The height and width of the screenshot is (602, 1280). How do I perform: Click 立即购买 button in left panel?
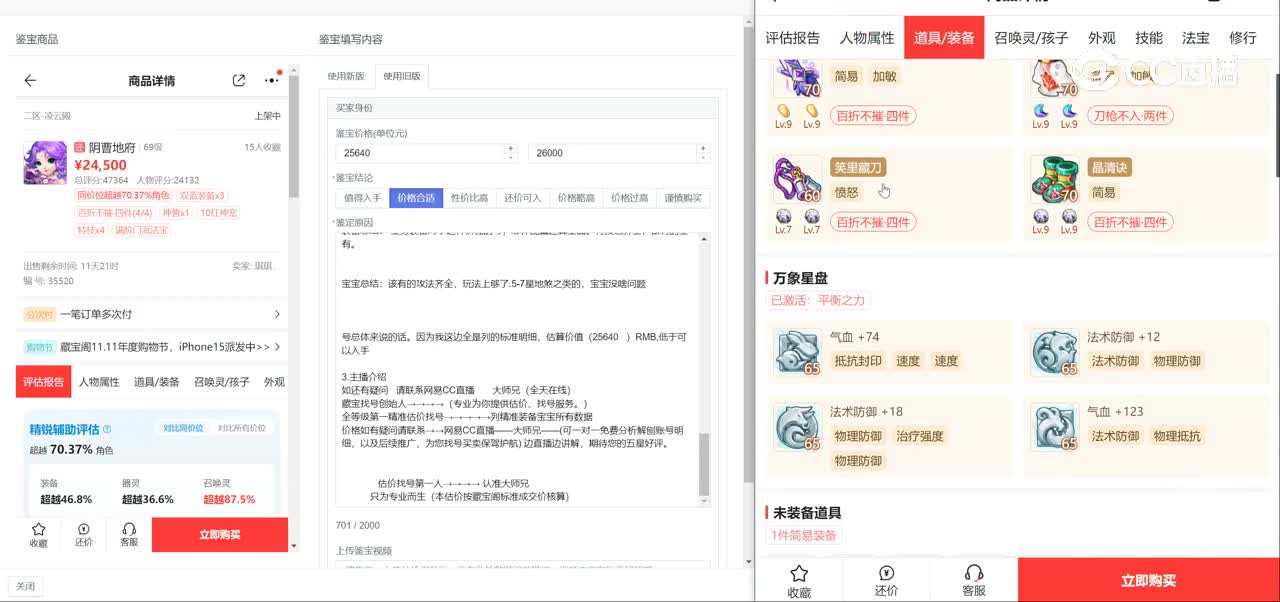[220, 535]
